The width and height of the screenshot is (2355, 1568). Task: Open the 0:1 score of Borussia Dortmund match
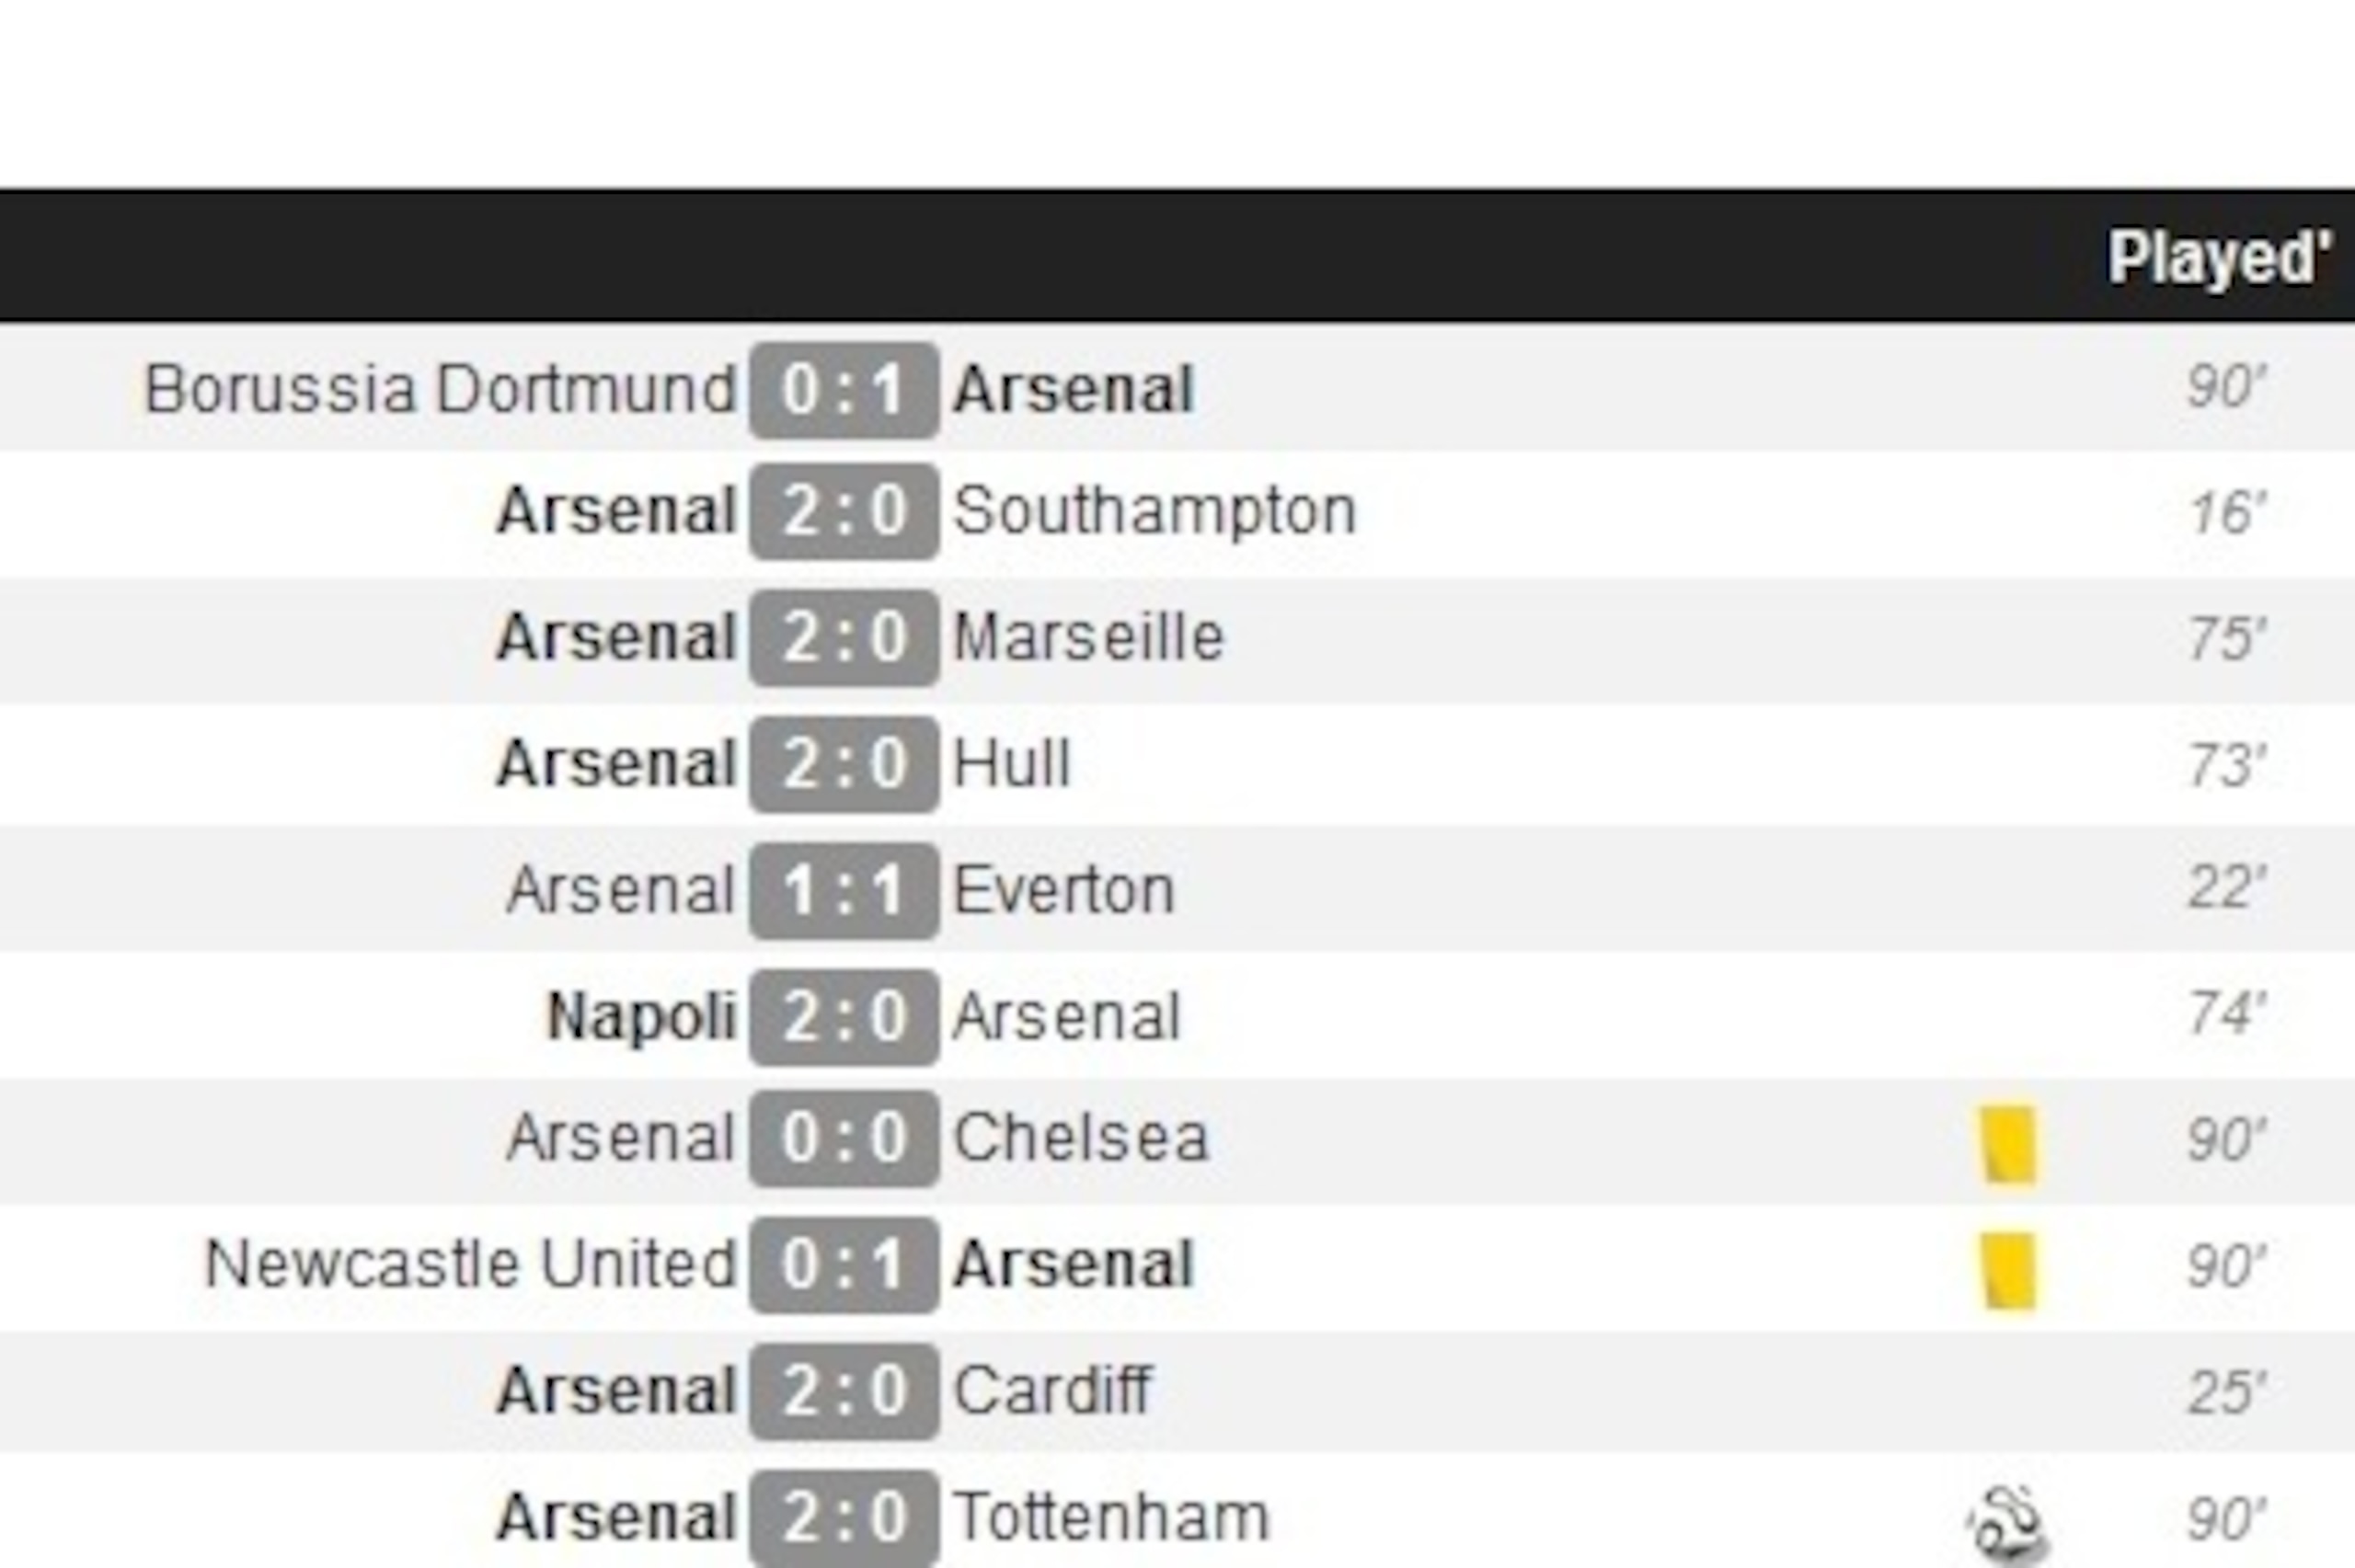point(845,390)
